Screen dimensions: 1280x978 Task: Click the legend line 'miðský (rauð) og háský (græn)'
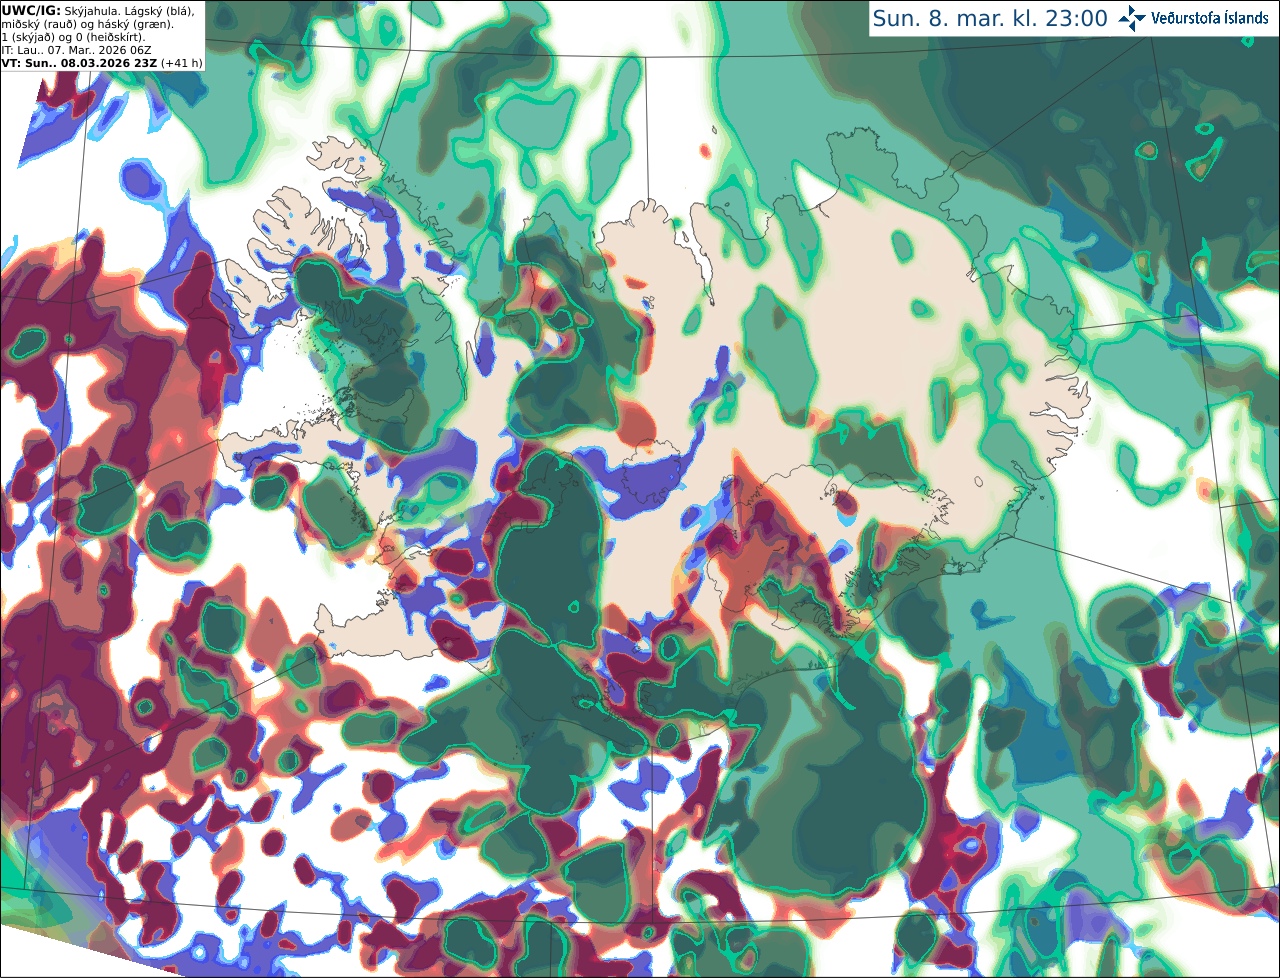87,24
